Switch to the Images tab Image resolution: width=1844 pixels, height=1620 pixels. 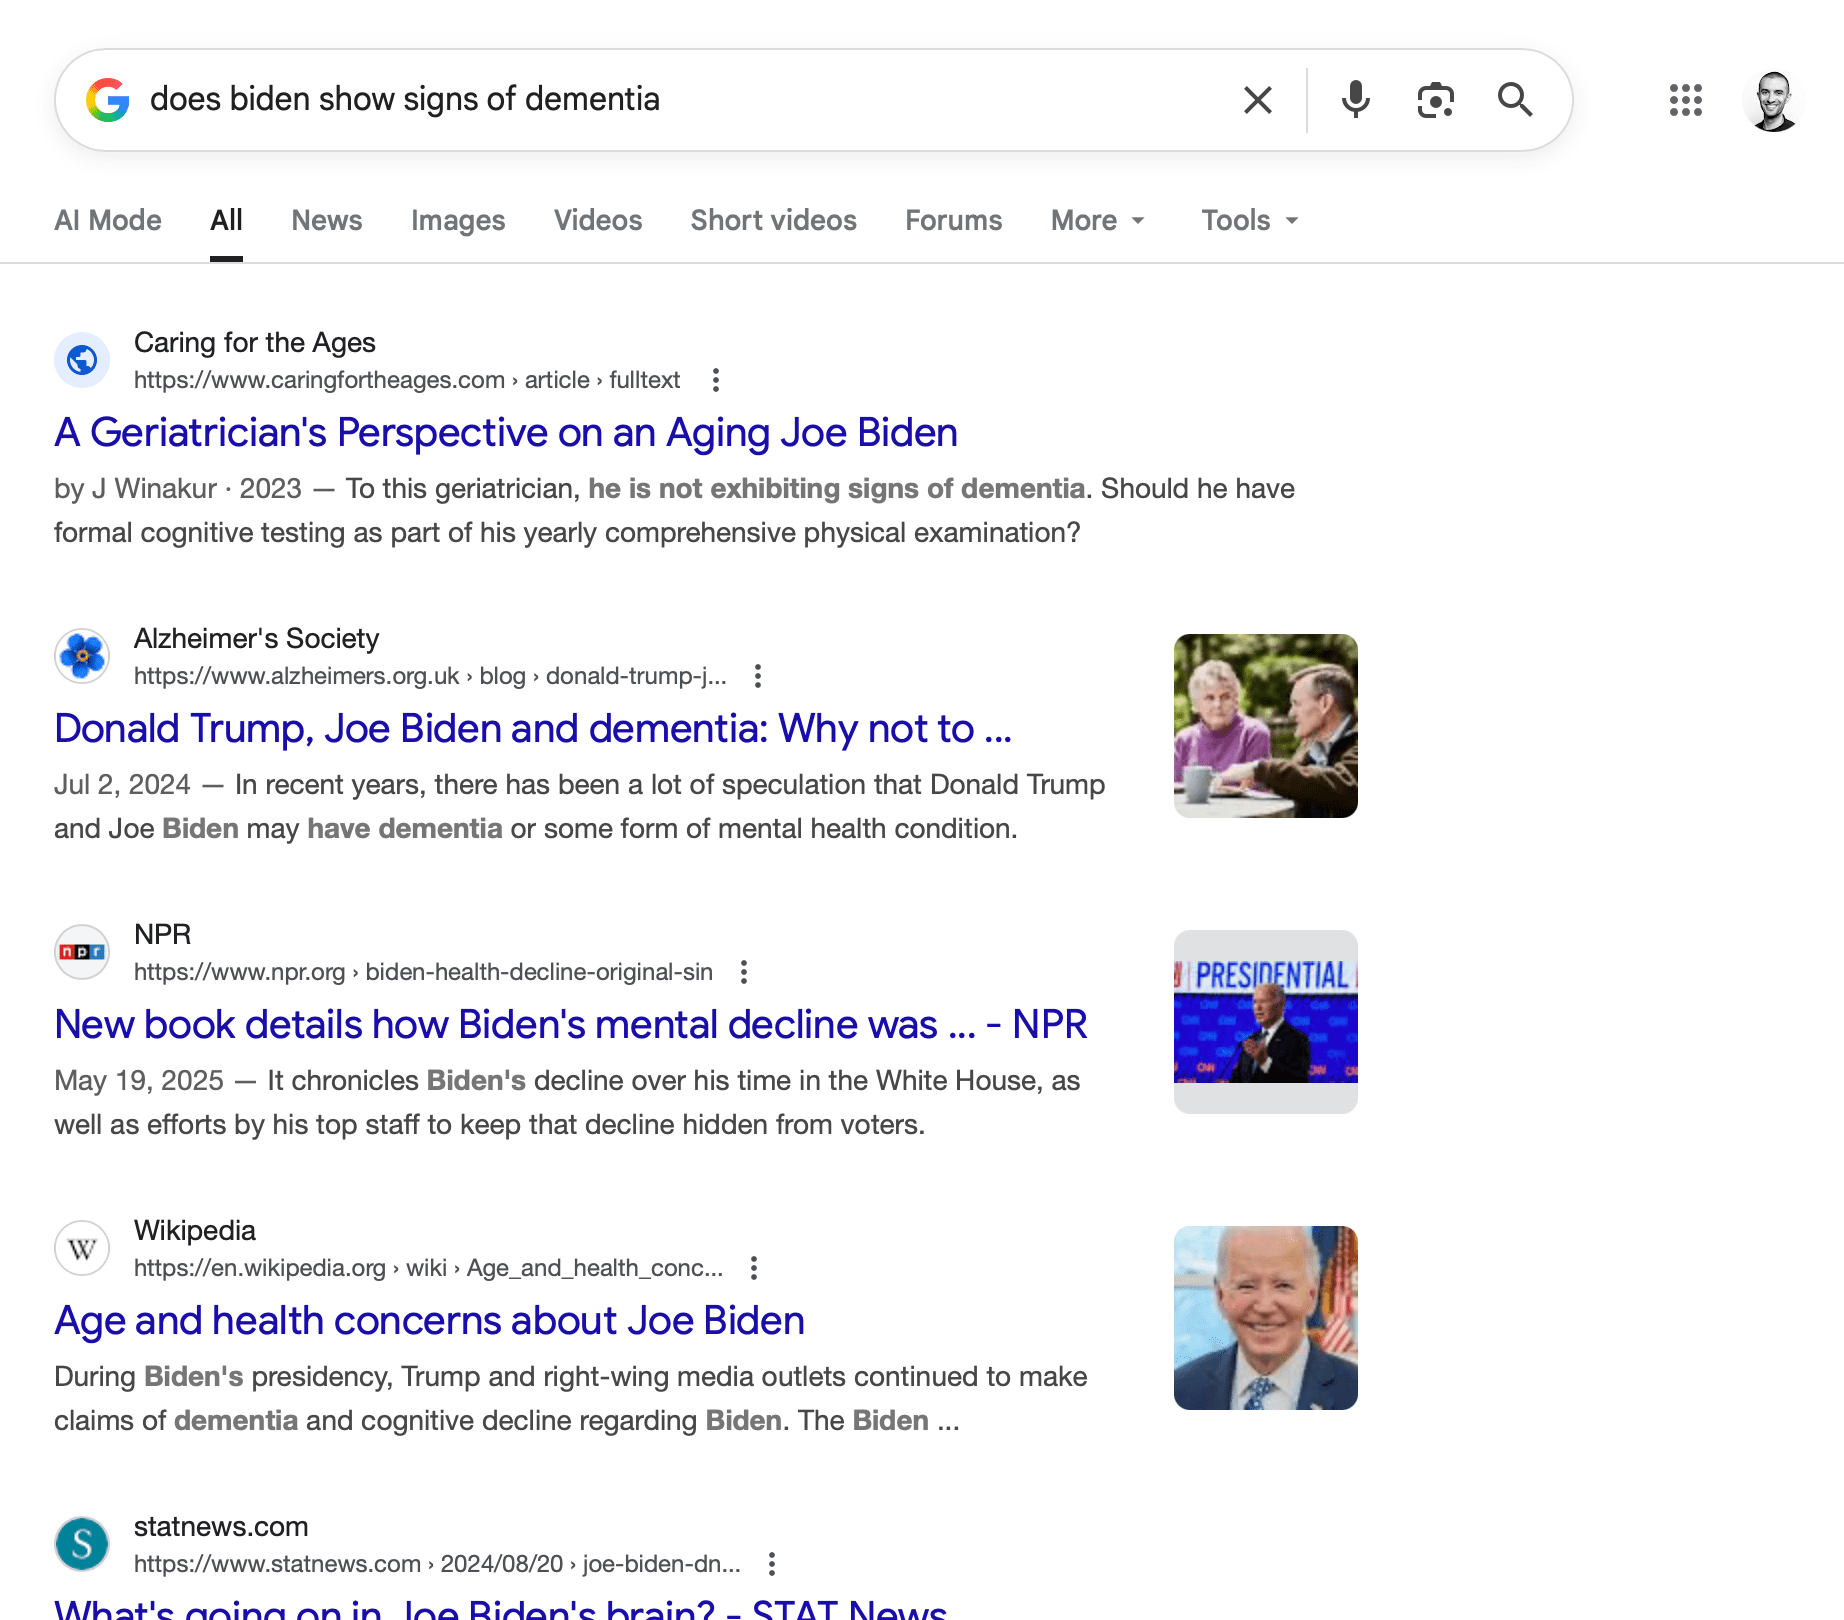(458, 220)
